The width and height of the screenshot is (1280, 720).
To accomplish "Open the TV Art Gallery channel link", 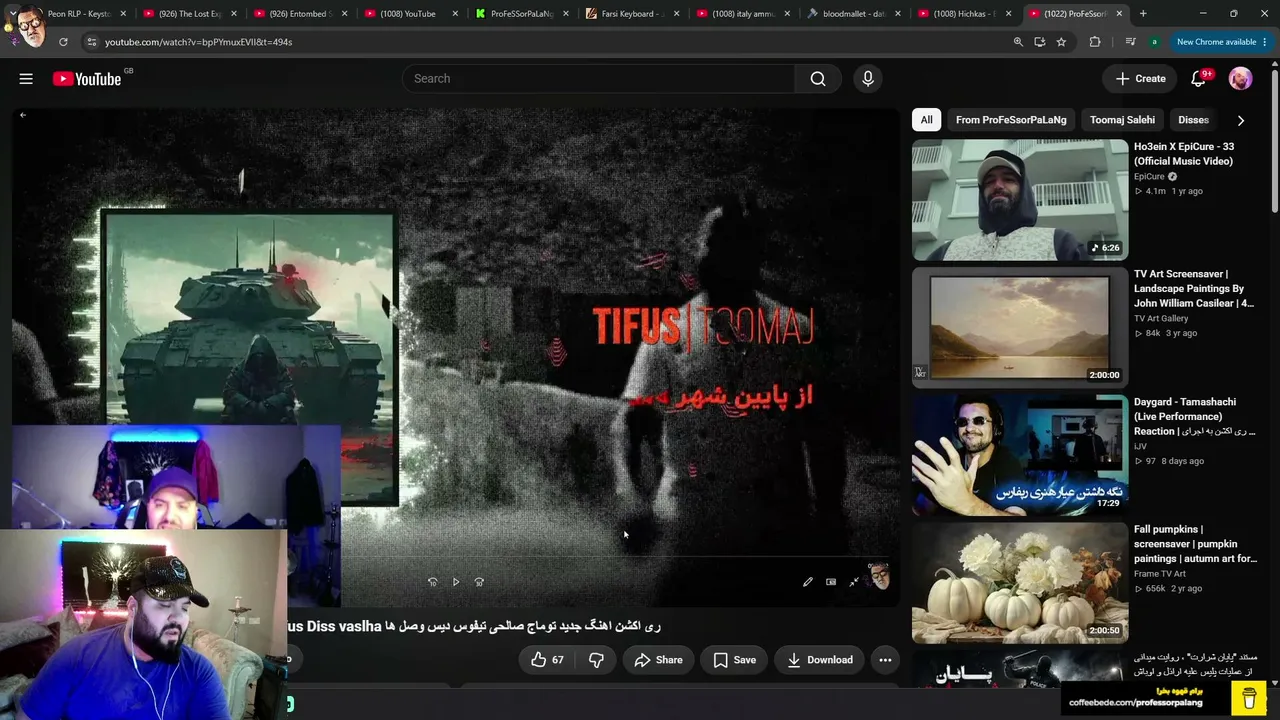I will click(1161, 319).
